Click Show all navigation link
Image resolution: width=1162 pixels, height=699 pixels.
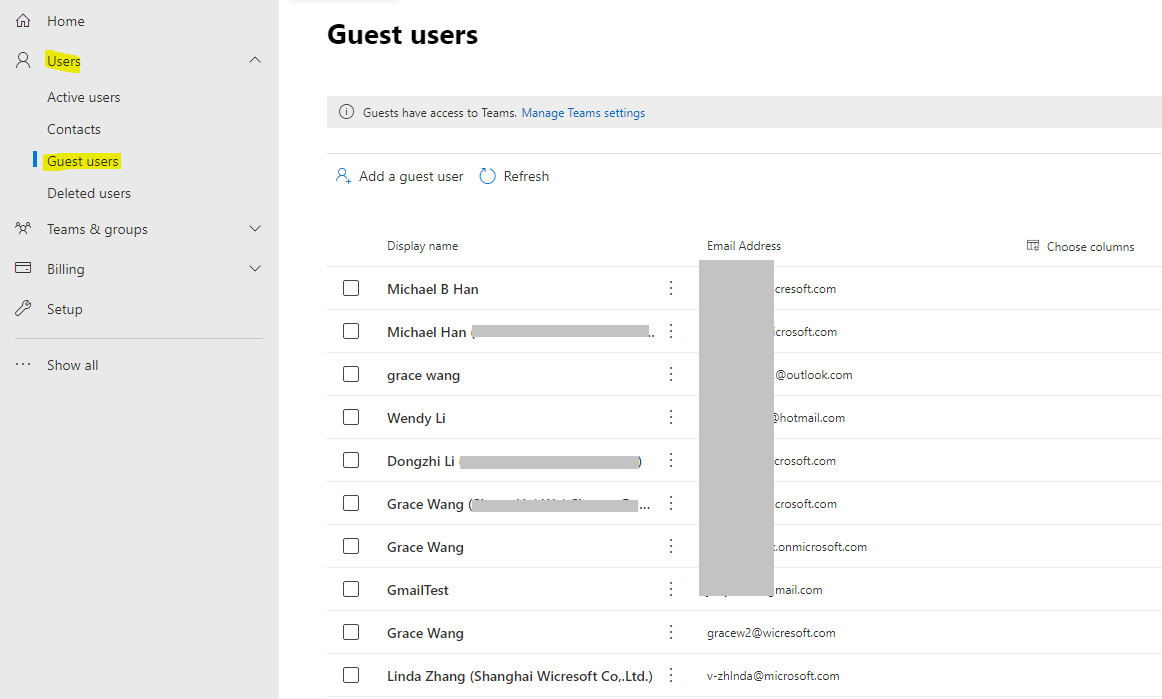point(73,365)
